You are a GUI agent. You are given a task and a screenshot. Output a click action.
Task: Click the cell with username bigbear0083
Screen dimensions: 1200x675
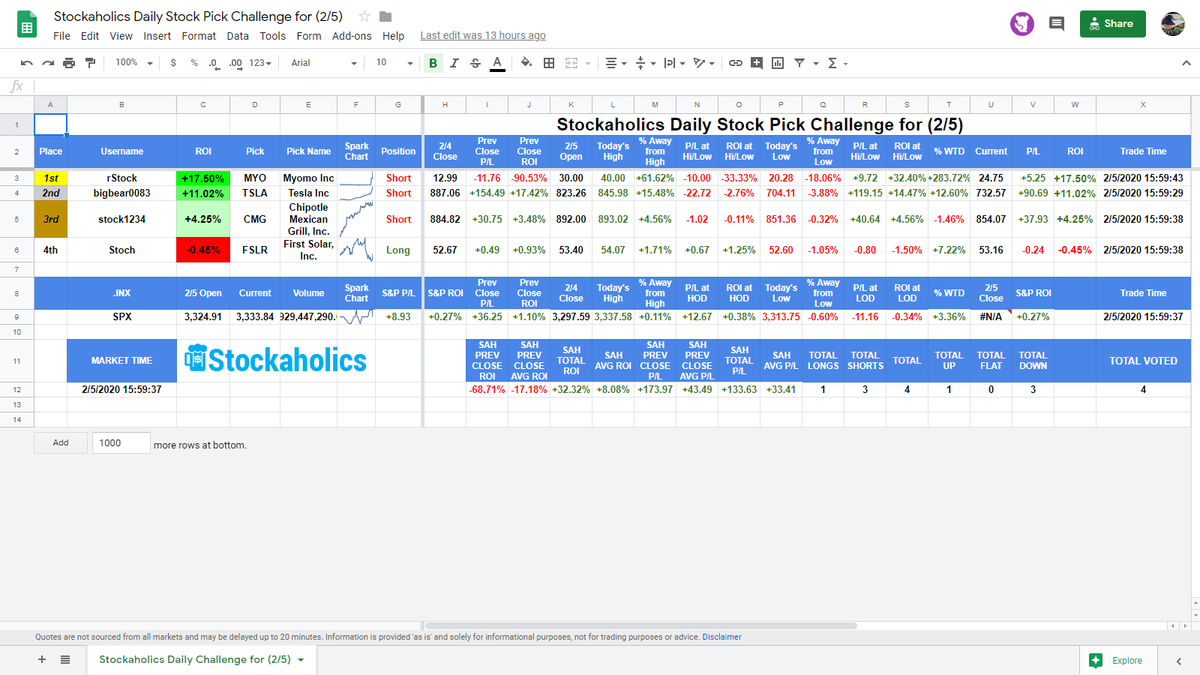point(122,193)
